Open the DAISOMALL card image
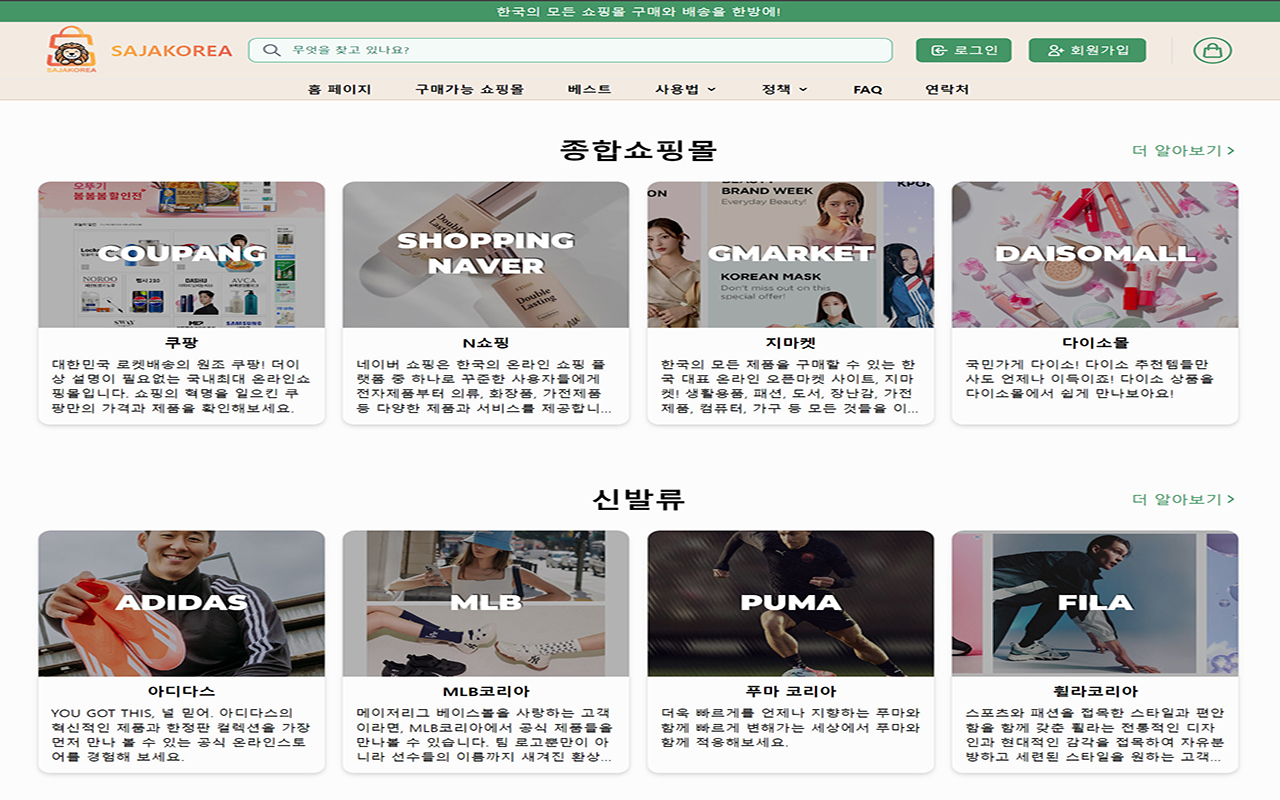 click(x=1095, y=254)
